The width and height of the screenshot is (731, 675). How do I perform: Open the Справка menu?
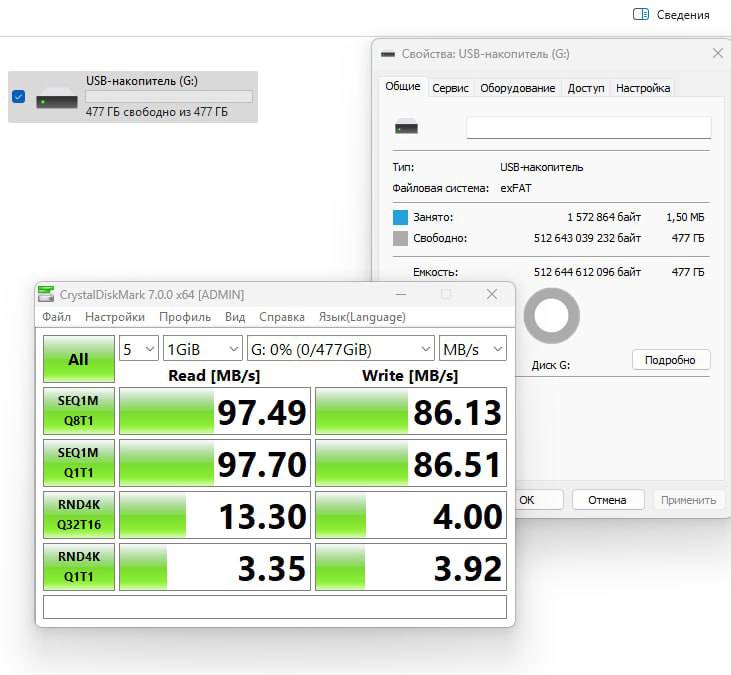point(282,317)
